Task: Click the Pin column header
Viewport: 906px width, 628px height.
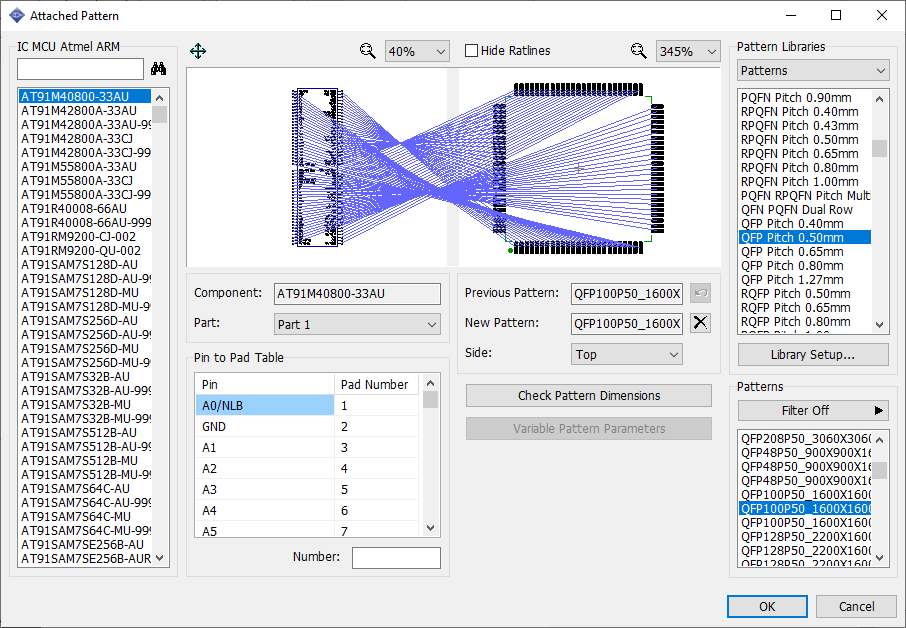Action: pos(265,384)
